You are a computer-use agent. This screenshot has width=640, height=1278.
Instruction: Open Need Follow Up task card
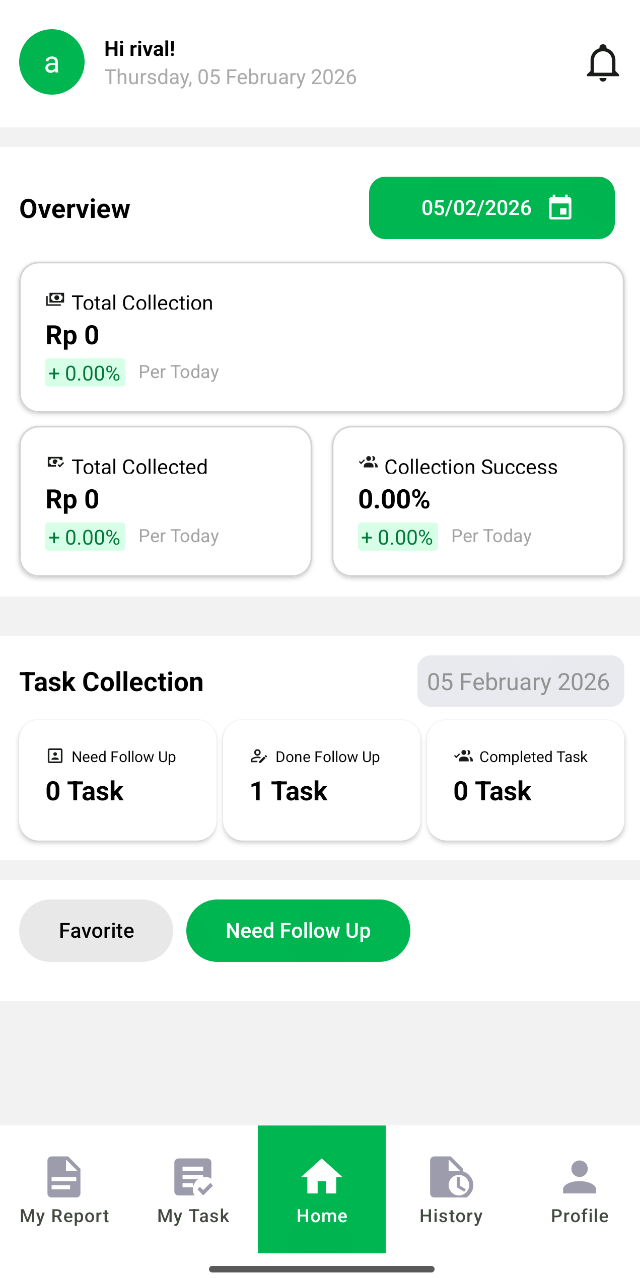118,780
